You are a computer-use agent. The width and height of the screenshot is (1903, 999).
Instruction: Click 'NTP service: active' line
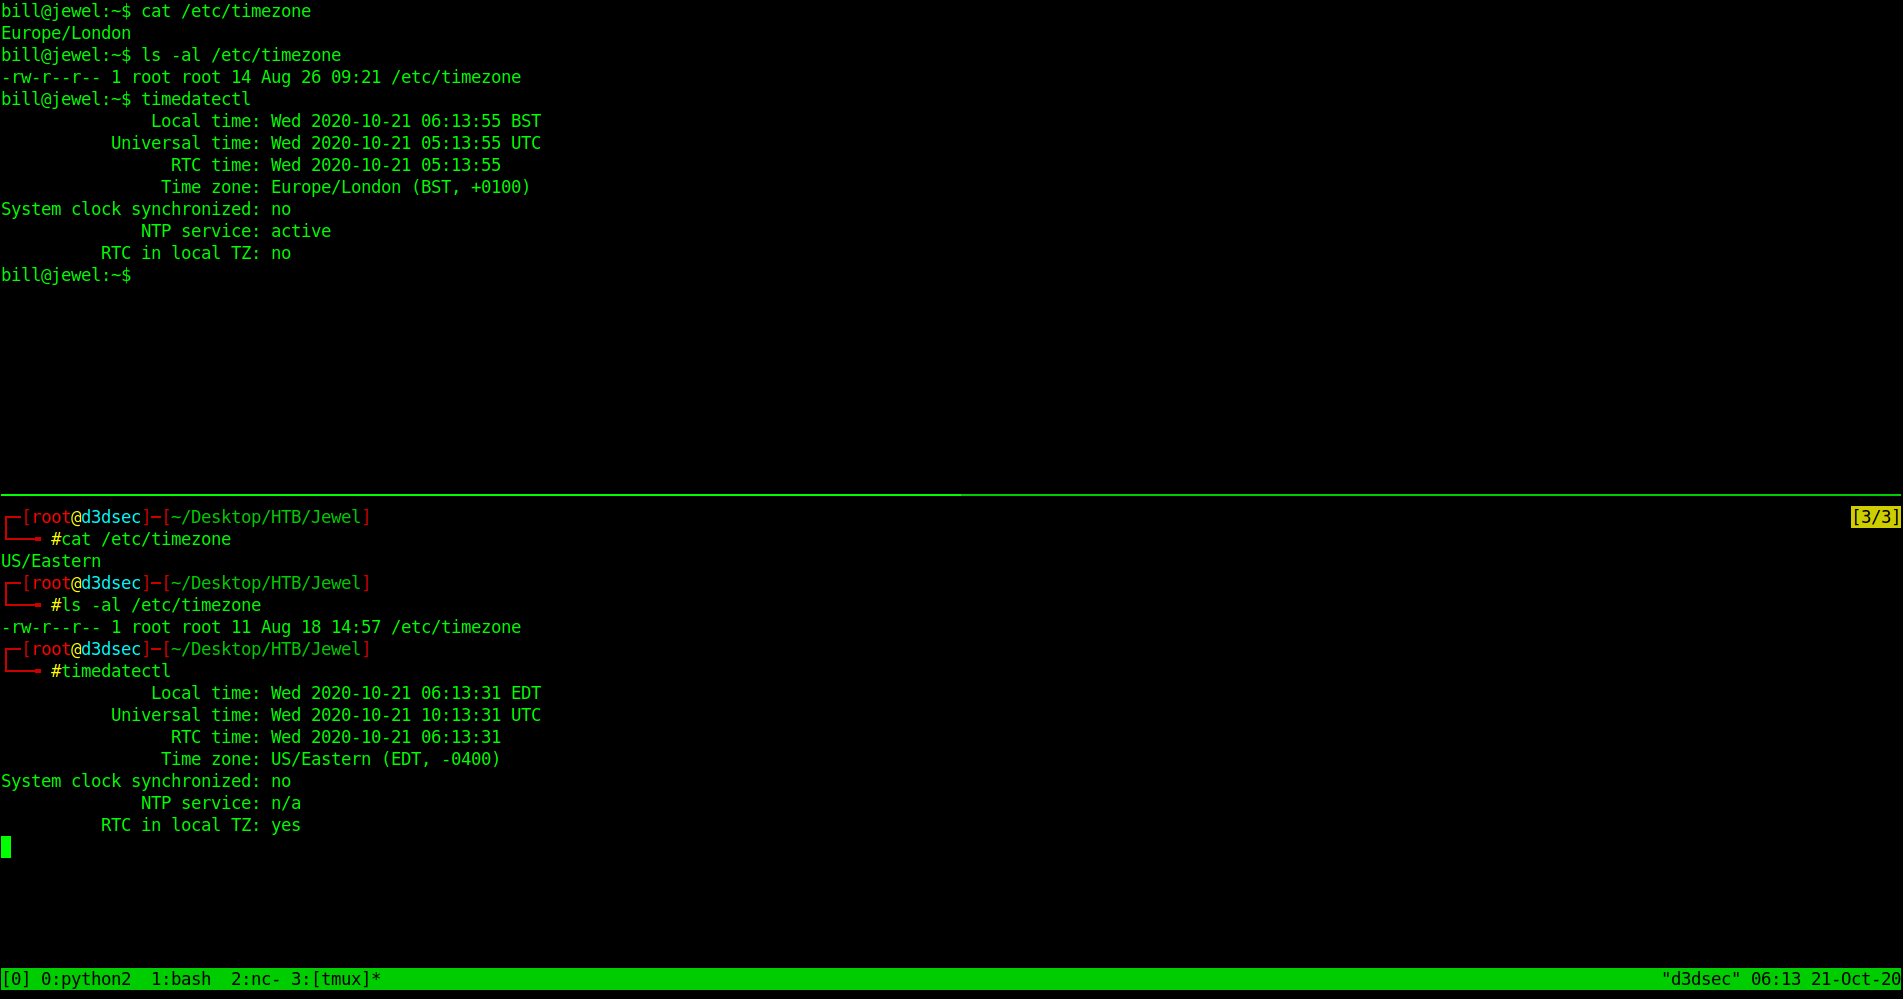tap(236, 231)
